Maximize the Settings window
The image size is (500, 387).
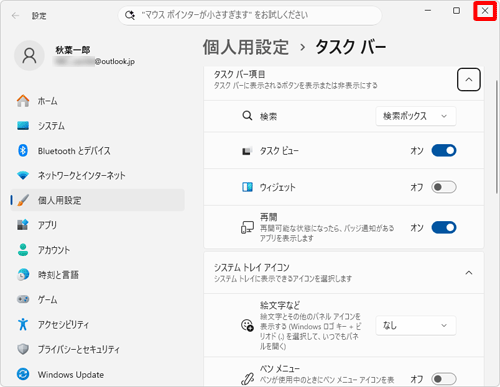pos(456,11)
